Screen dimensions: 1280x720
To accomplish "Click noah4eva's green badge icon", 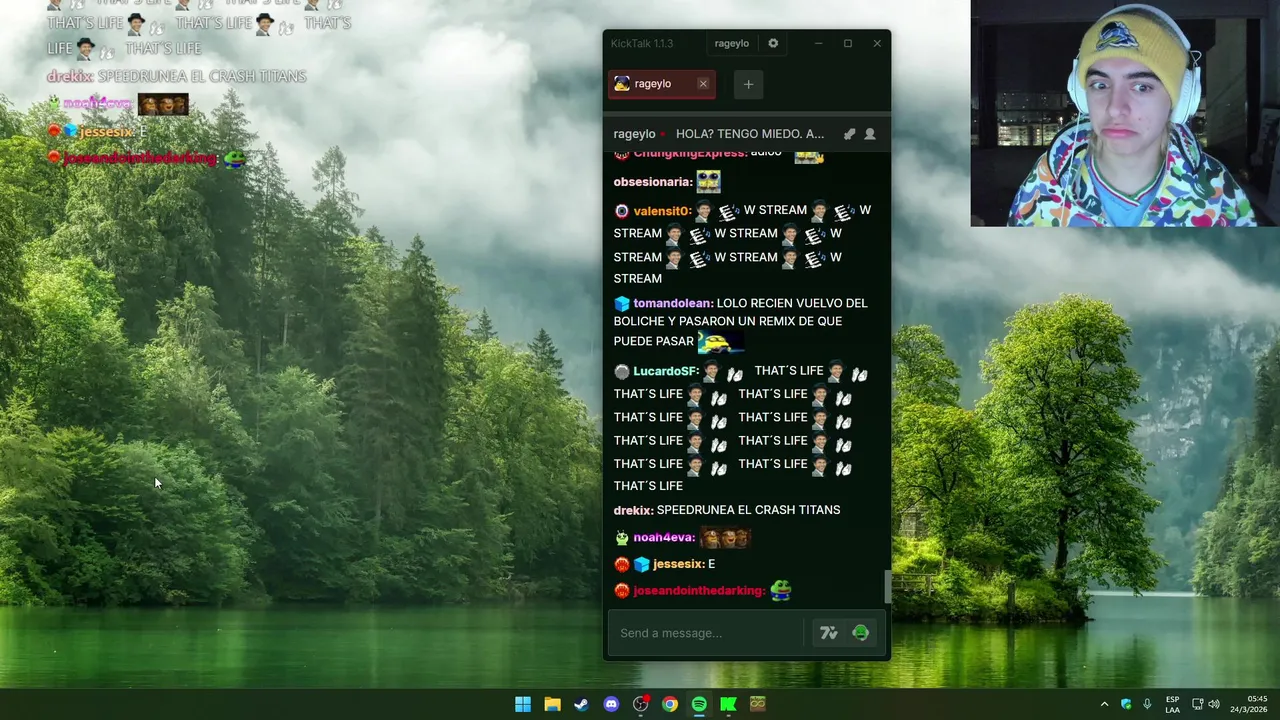I will click(x=622, y=538).
